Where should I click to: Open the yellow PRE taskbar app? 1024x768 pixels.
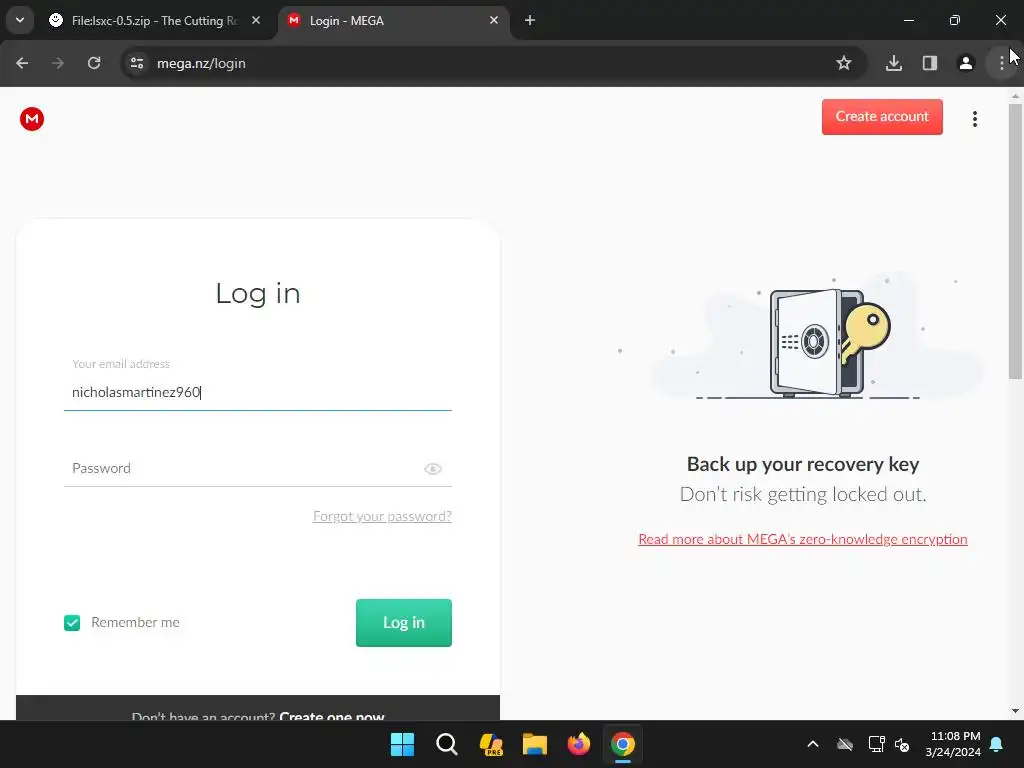490,744
